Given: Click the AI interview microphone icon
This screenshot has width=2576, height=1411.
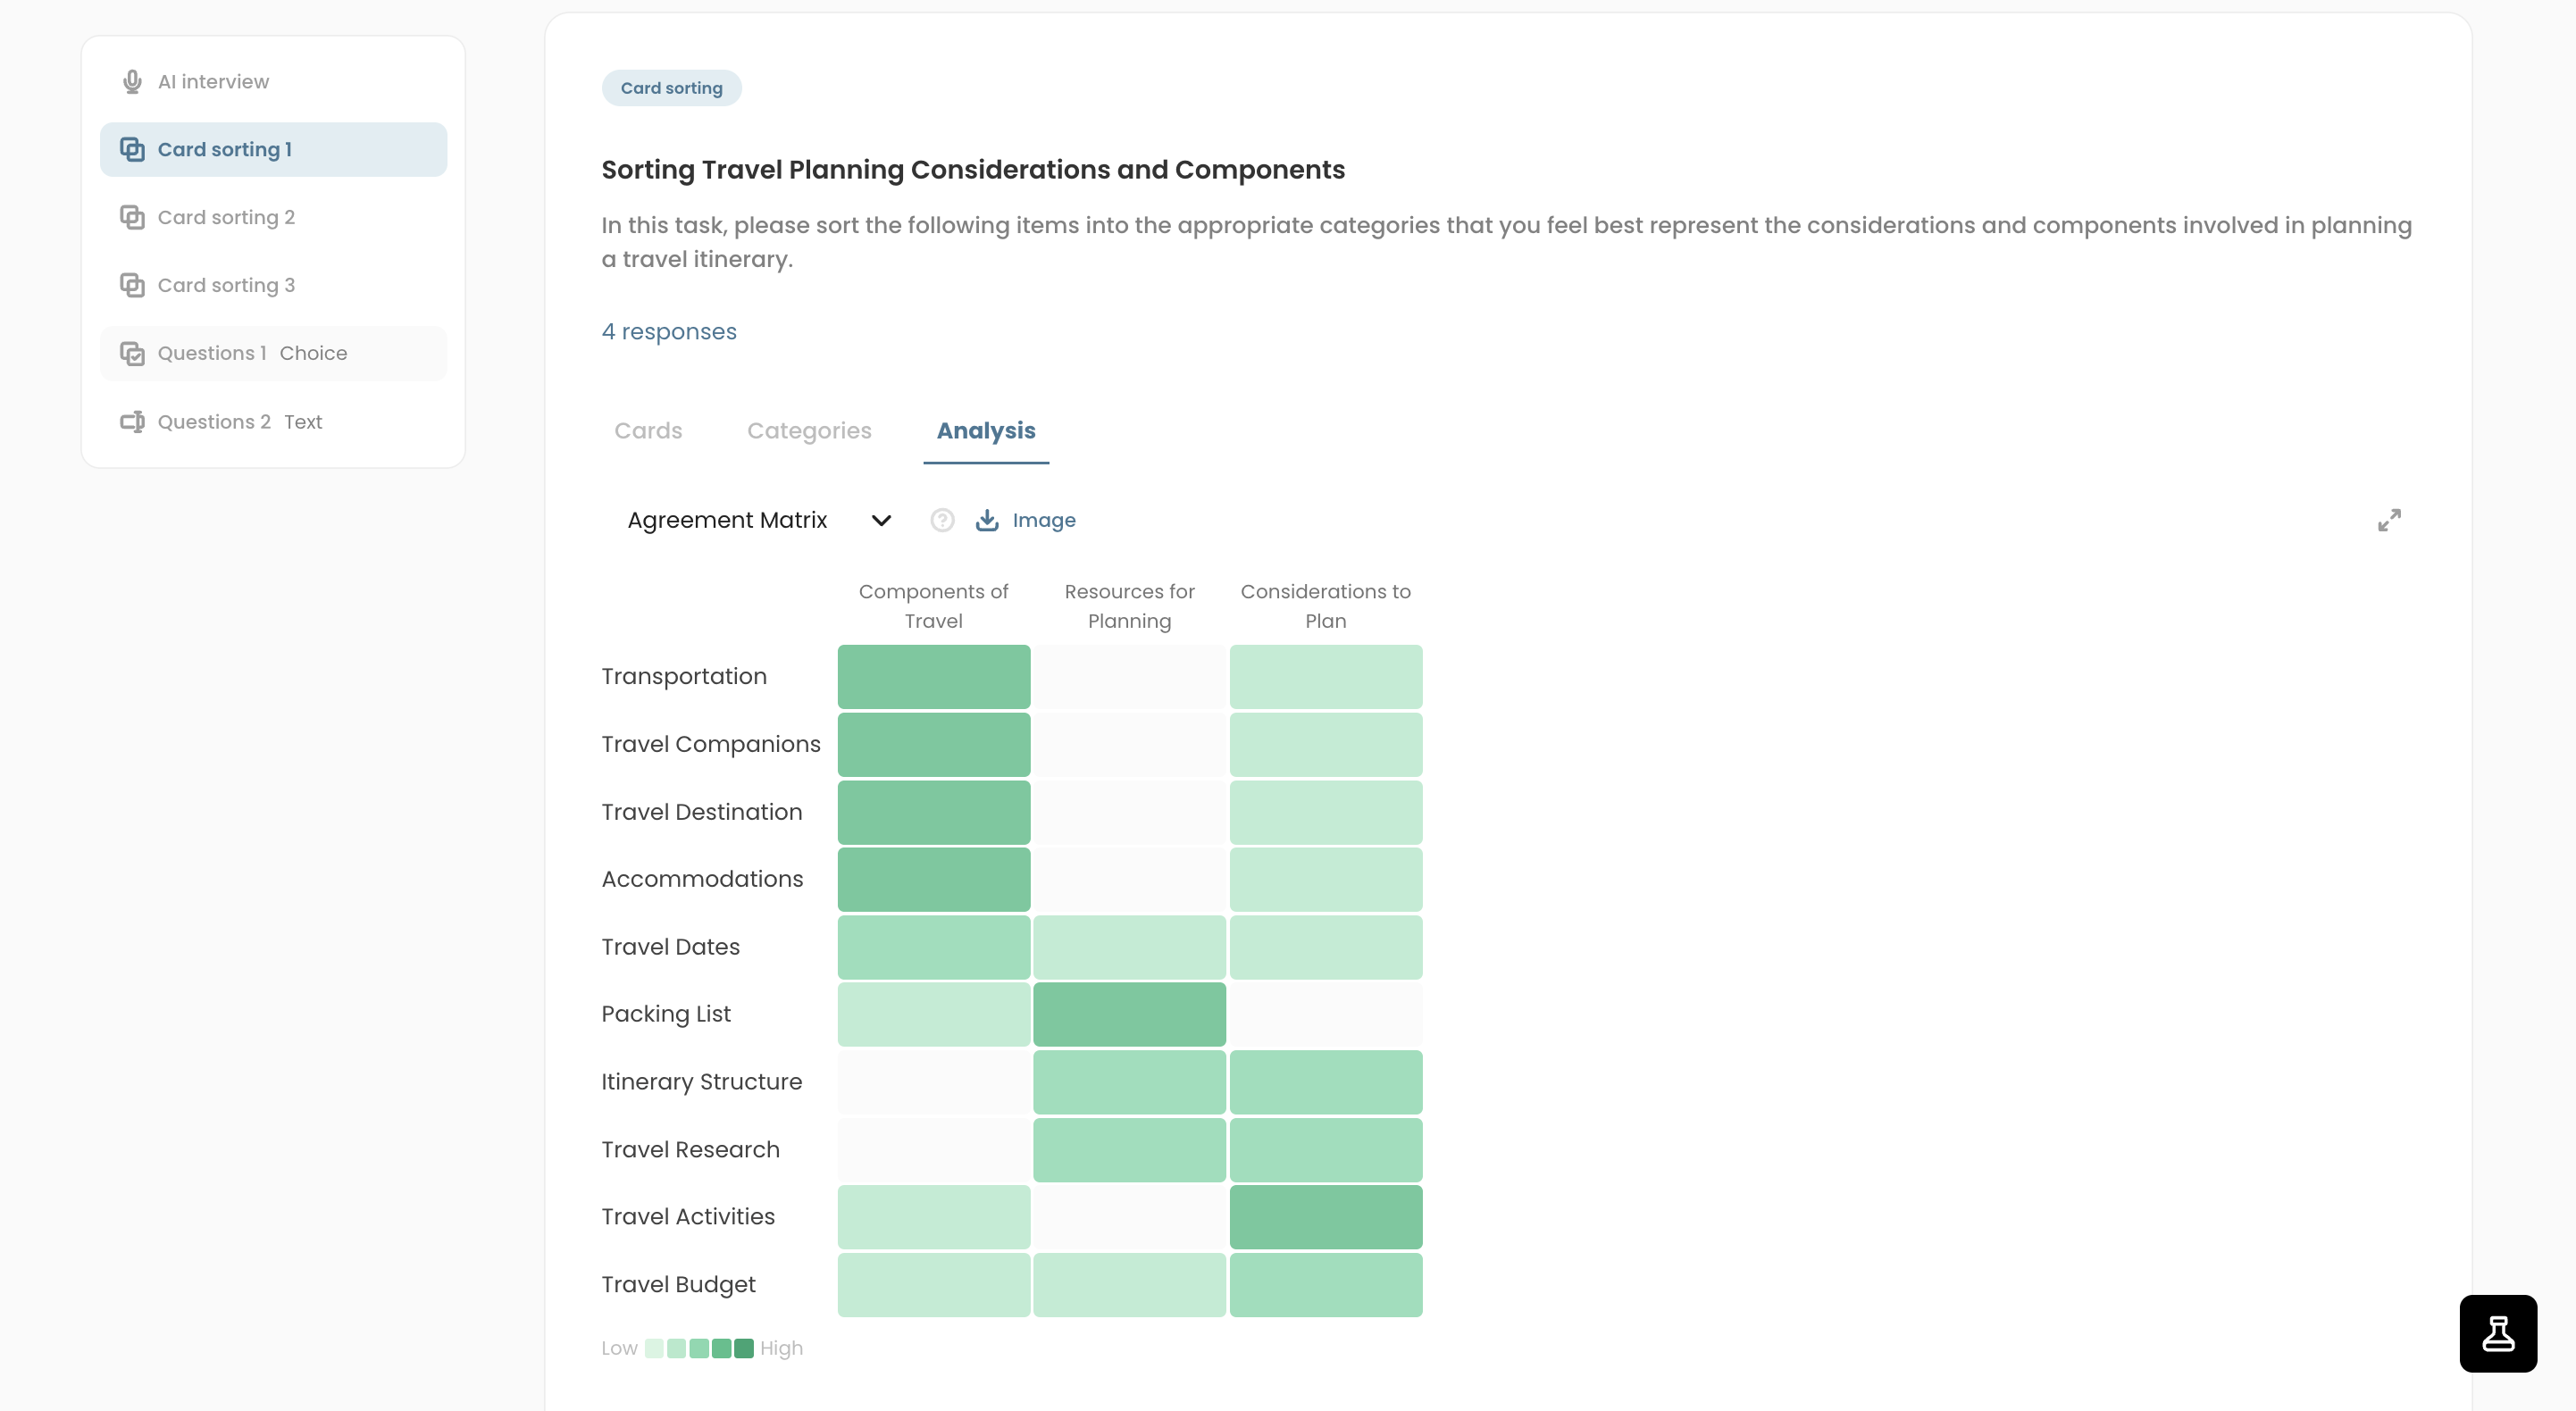Looking at the screenshot, I should (x=132, y=82).
